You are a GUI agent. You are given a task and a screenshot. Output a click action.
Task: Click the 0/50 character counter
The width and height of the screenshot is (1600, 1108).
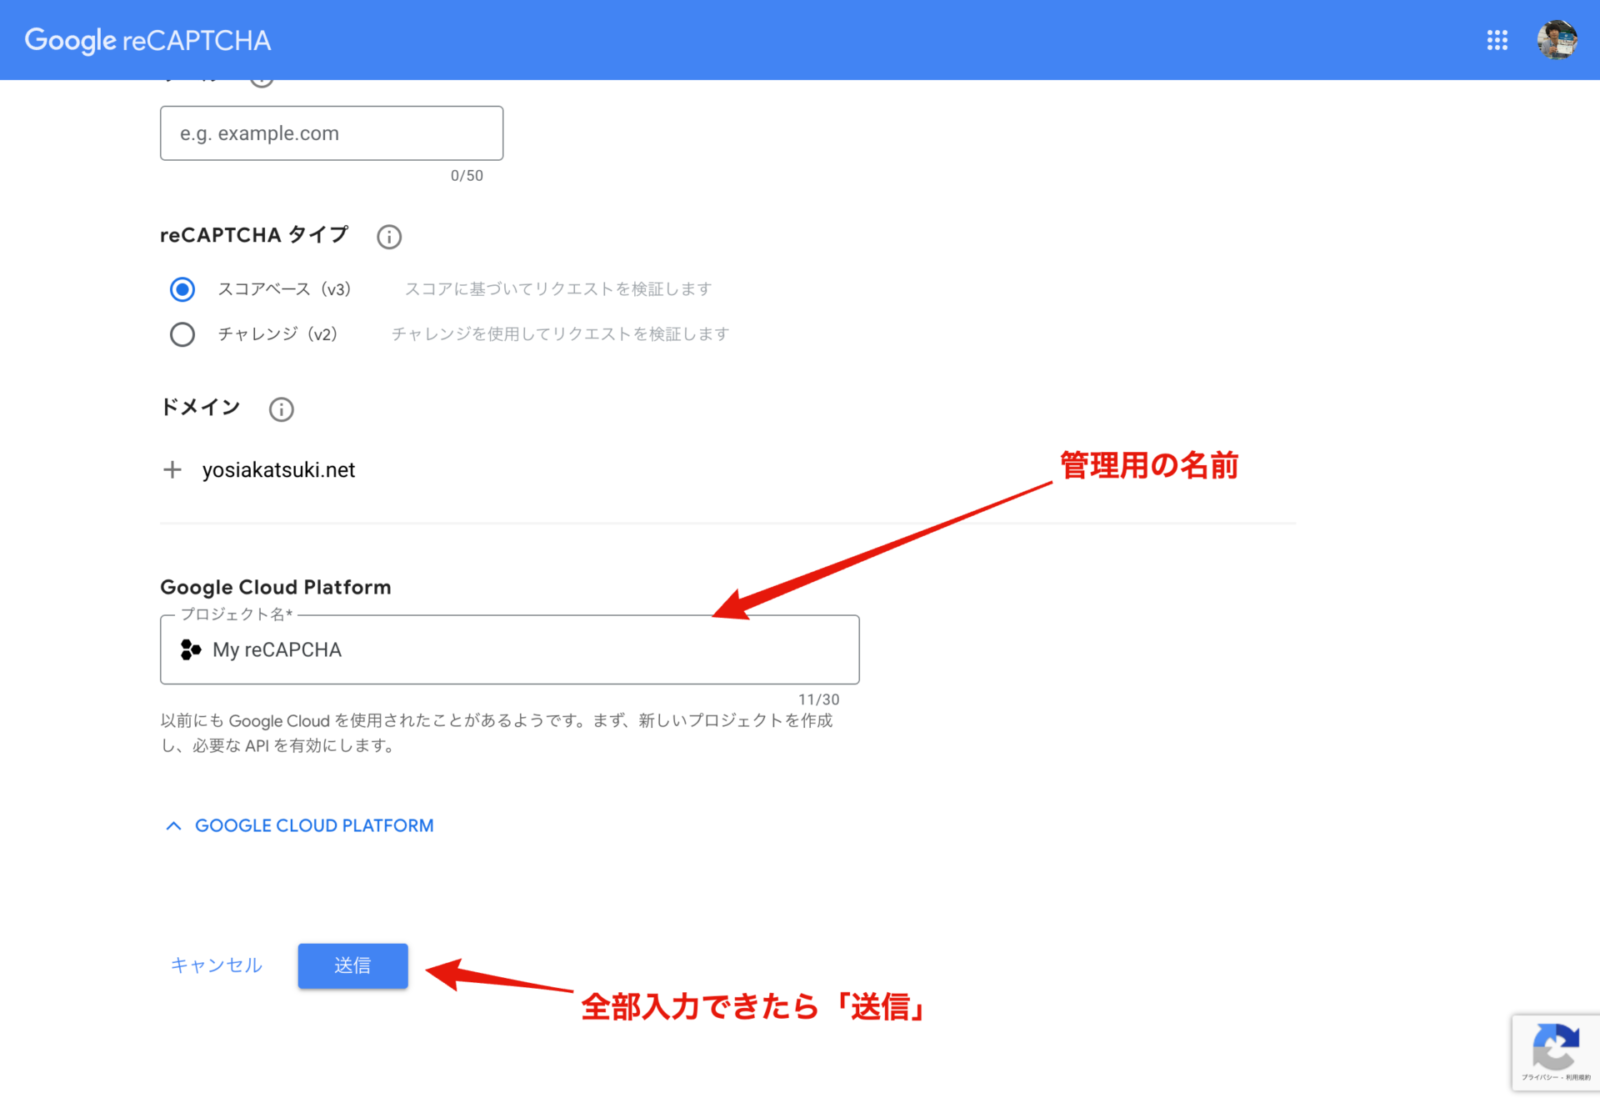(x=467, y=176)
